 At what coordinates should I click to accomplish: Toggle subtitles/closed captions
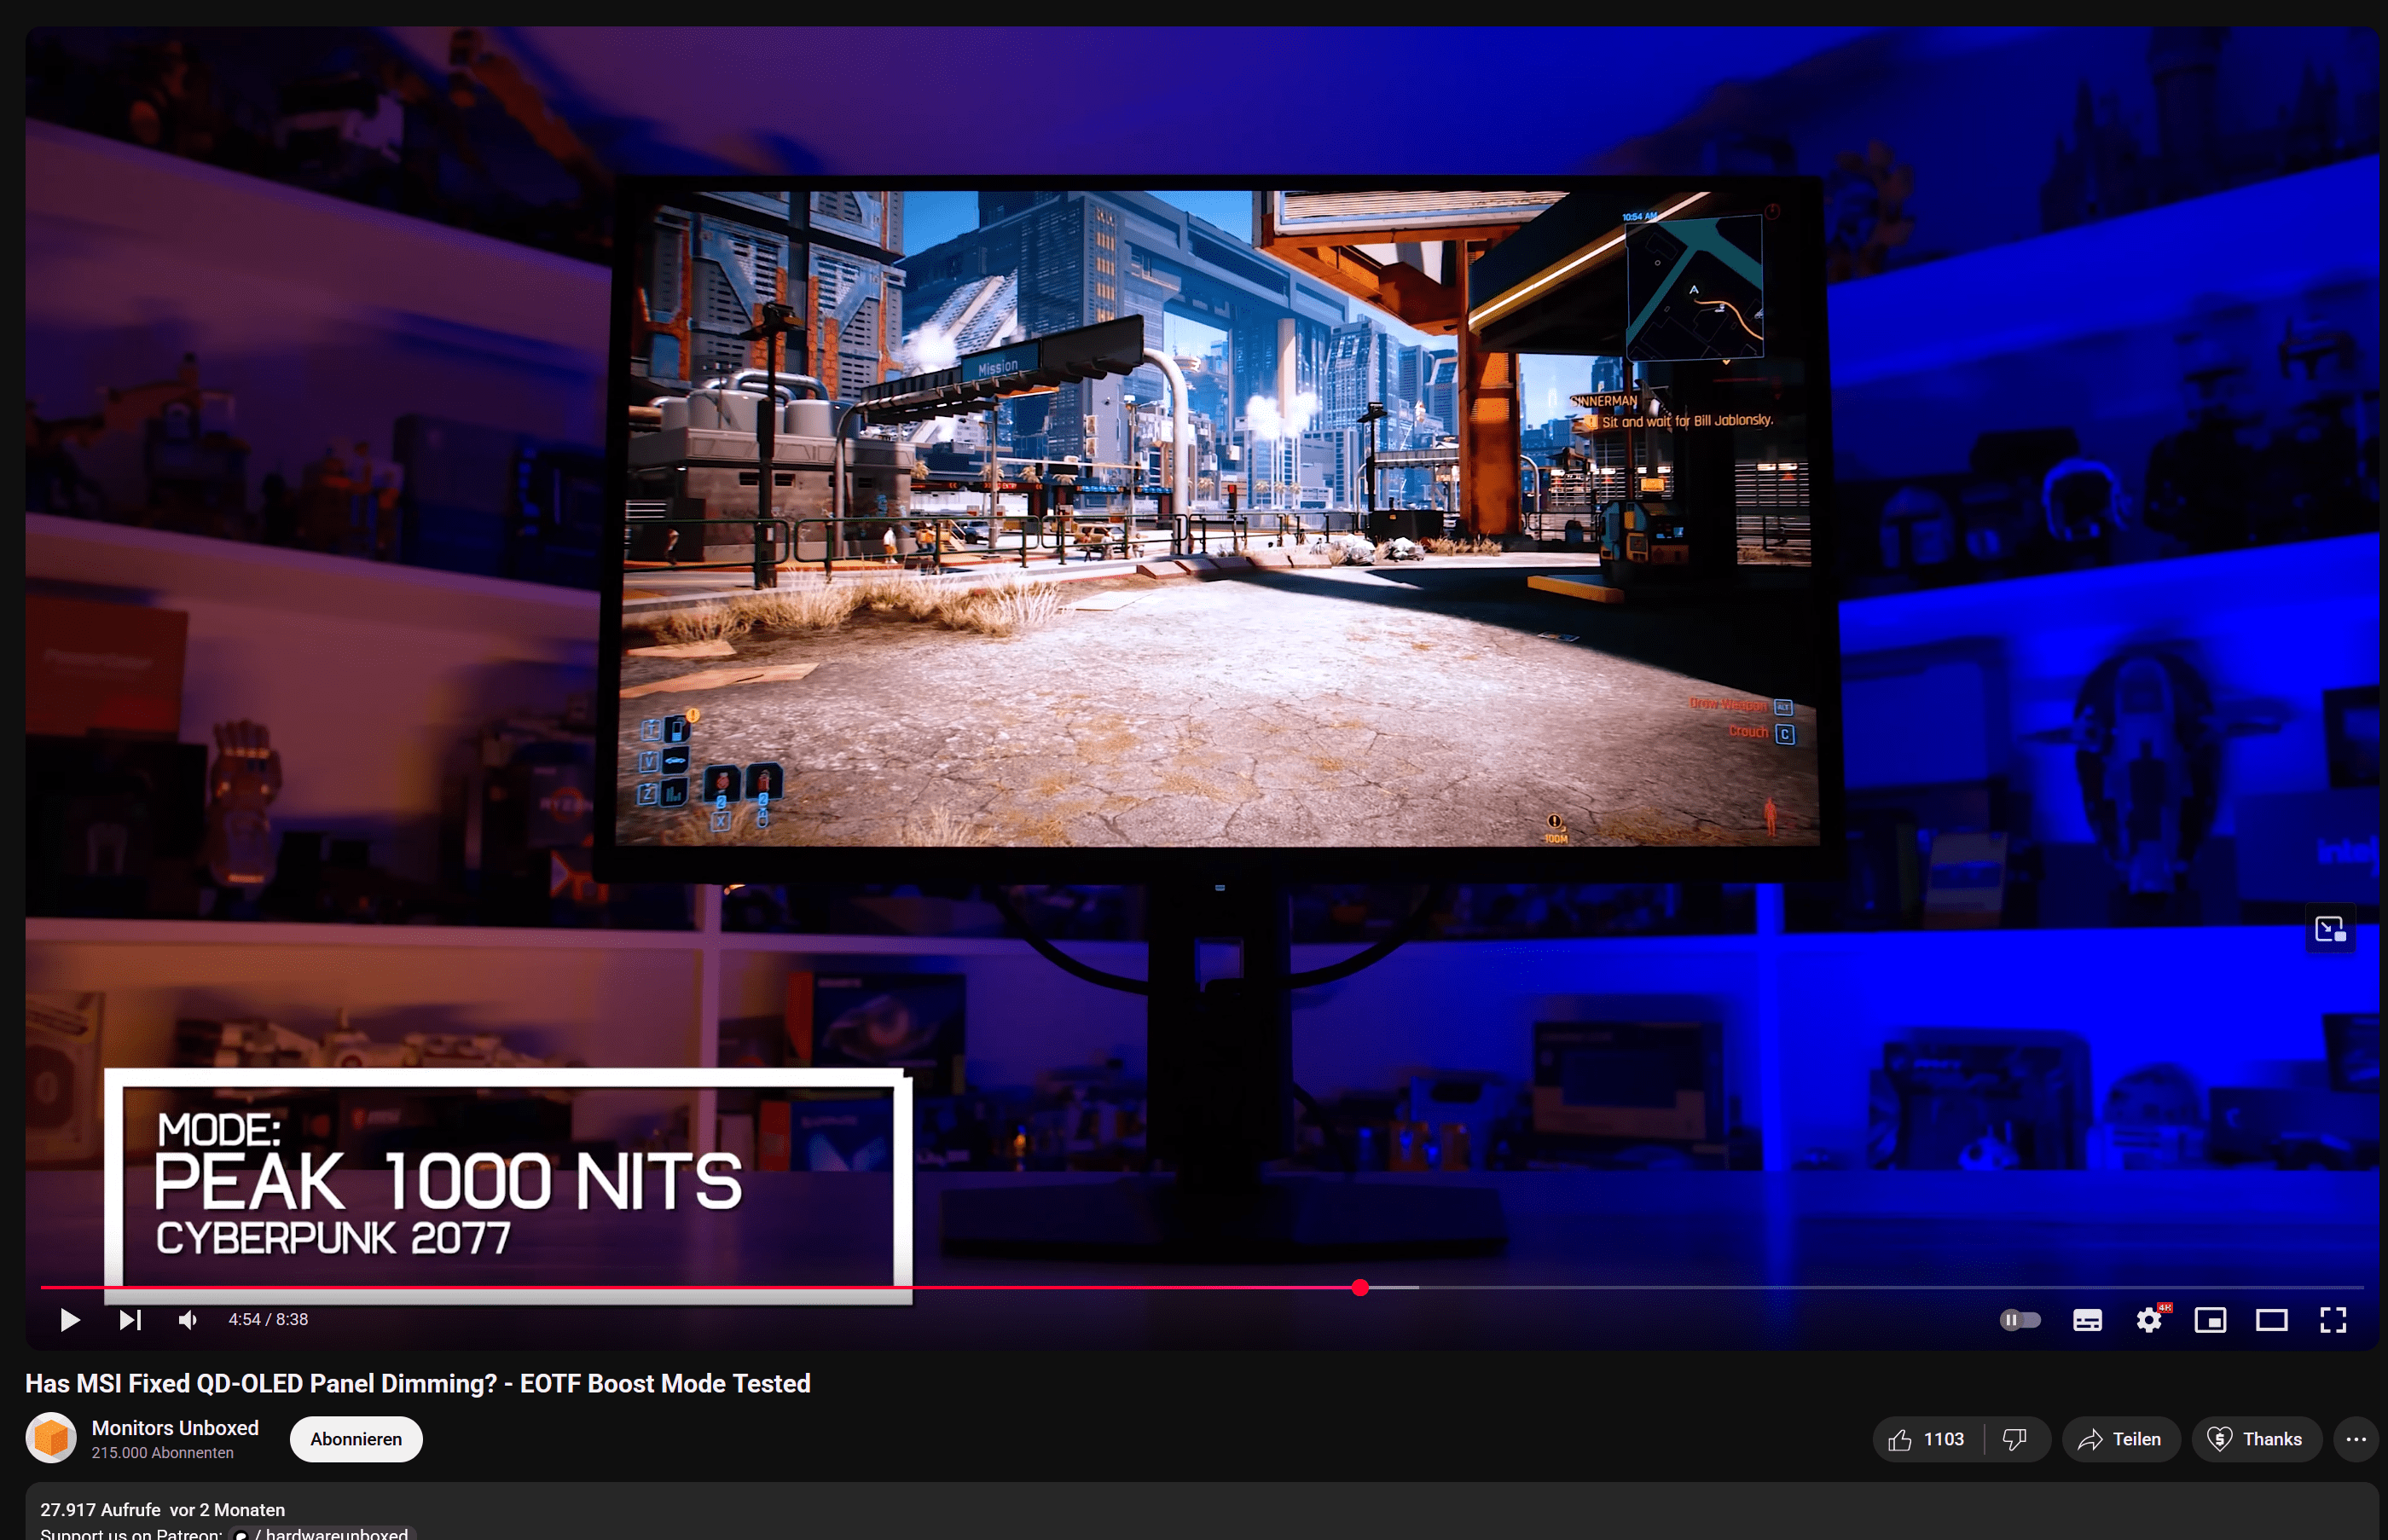2087,1320
